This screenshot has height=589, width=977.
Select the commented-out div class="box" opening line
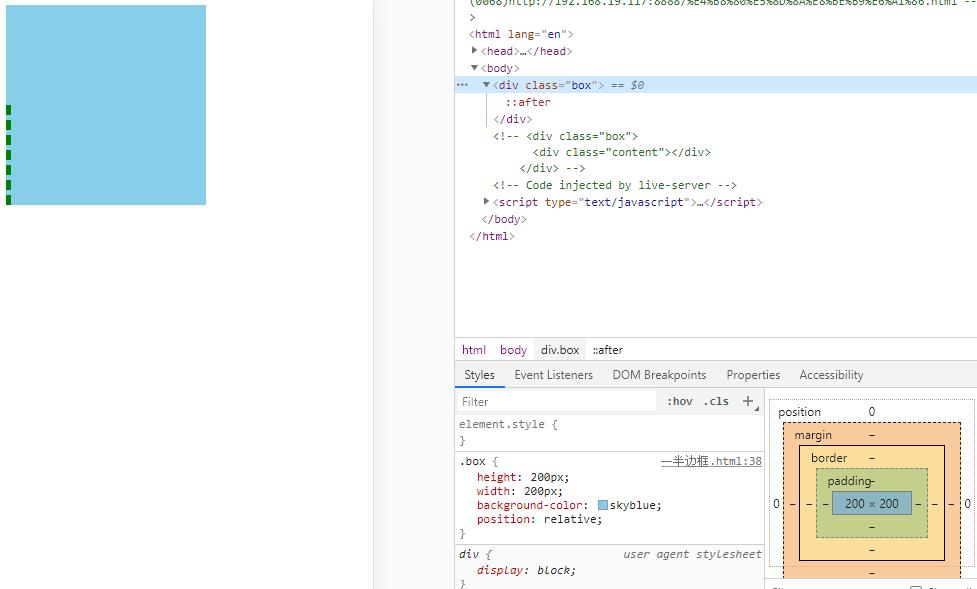[x=565, y=136]
